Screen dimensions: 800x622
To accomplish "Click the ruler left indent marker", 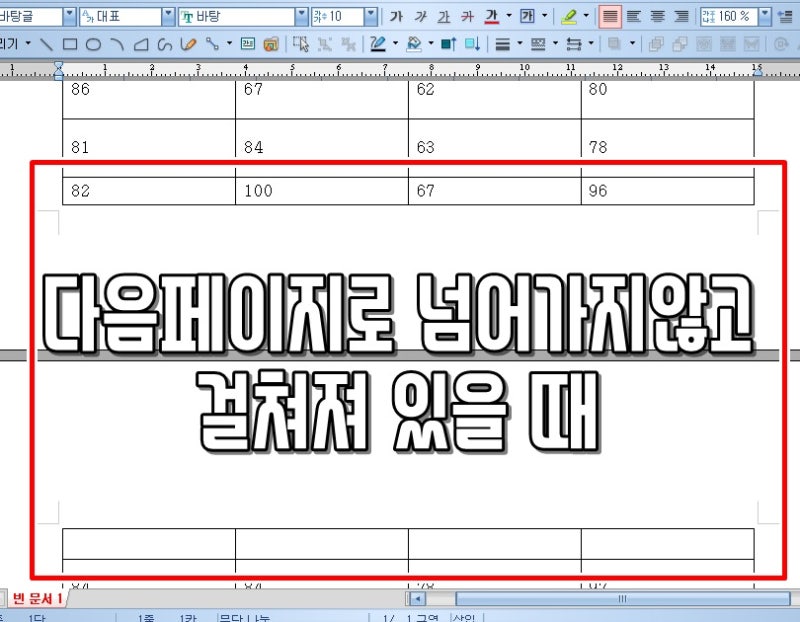I will [59, 71].
